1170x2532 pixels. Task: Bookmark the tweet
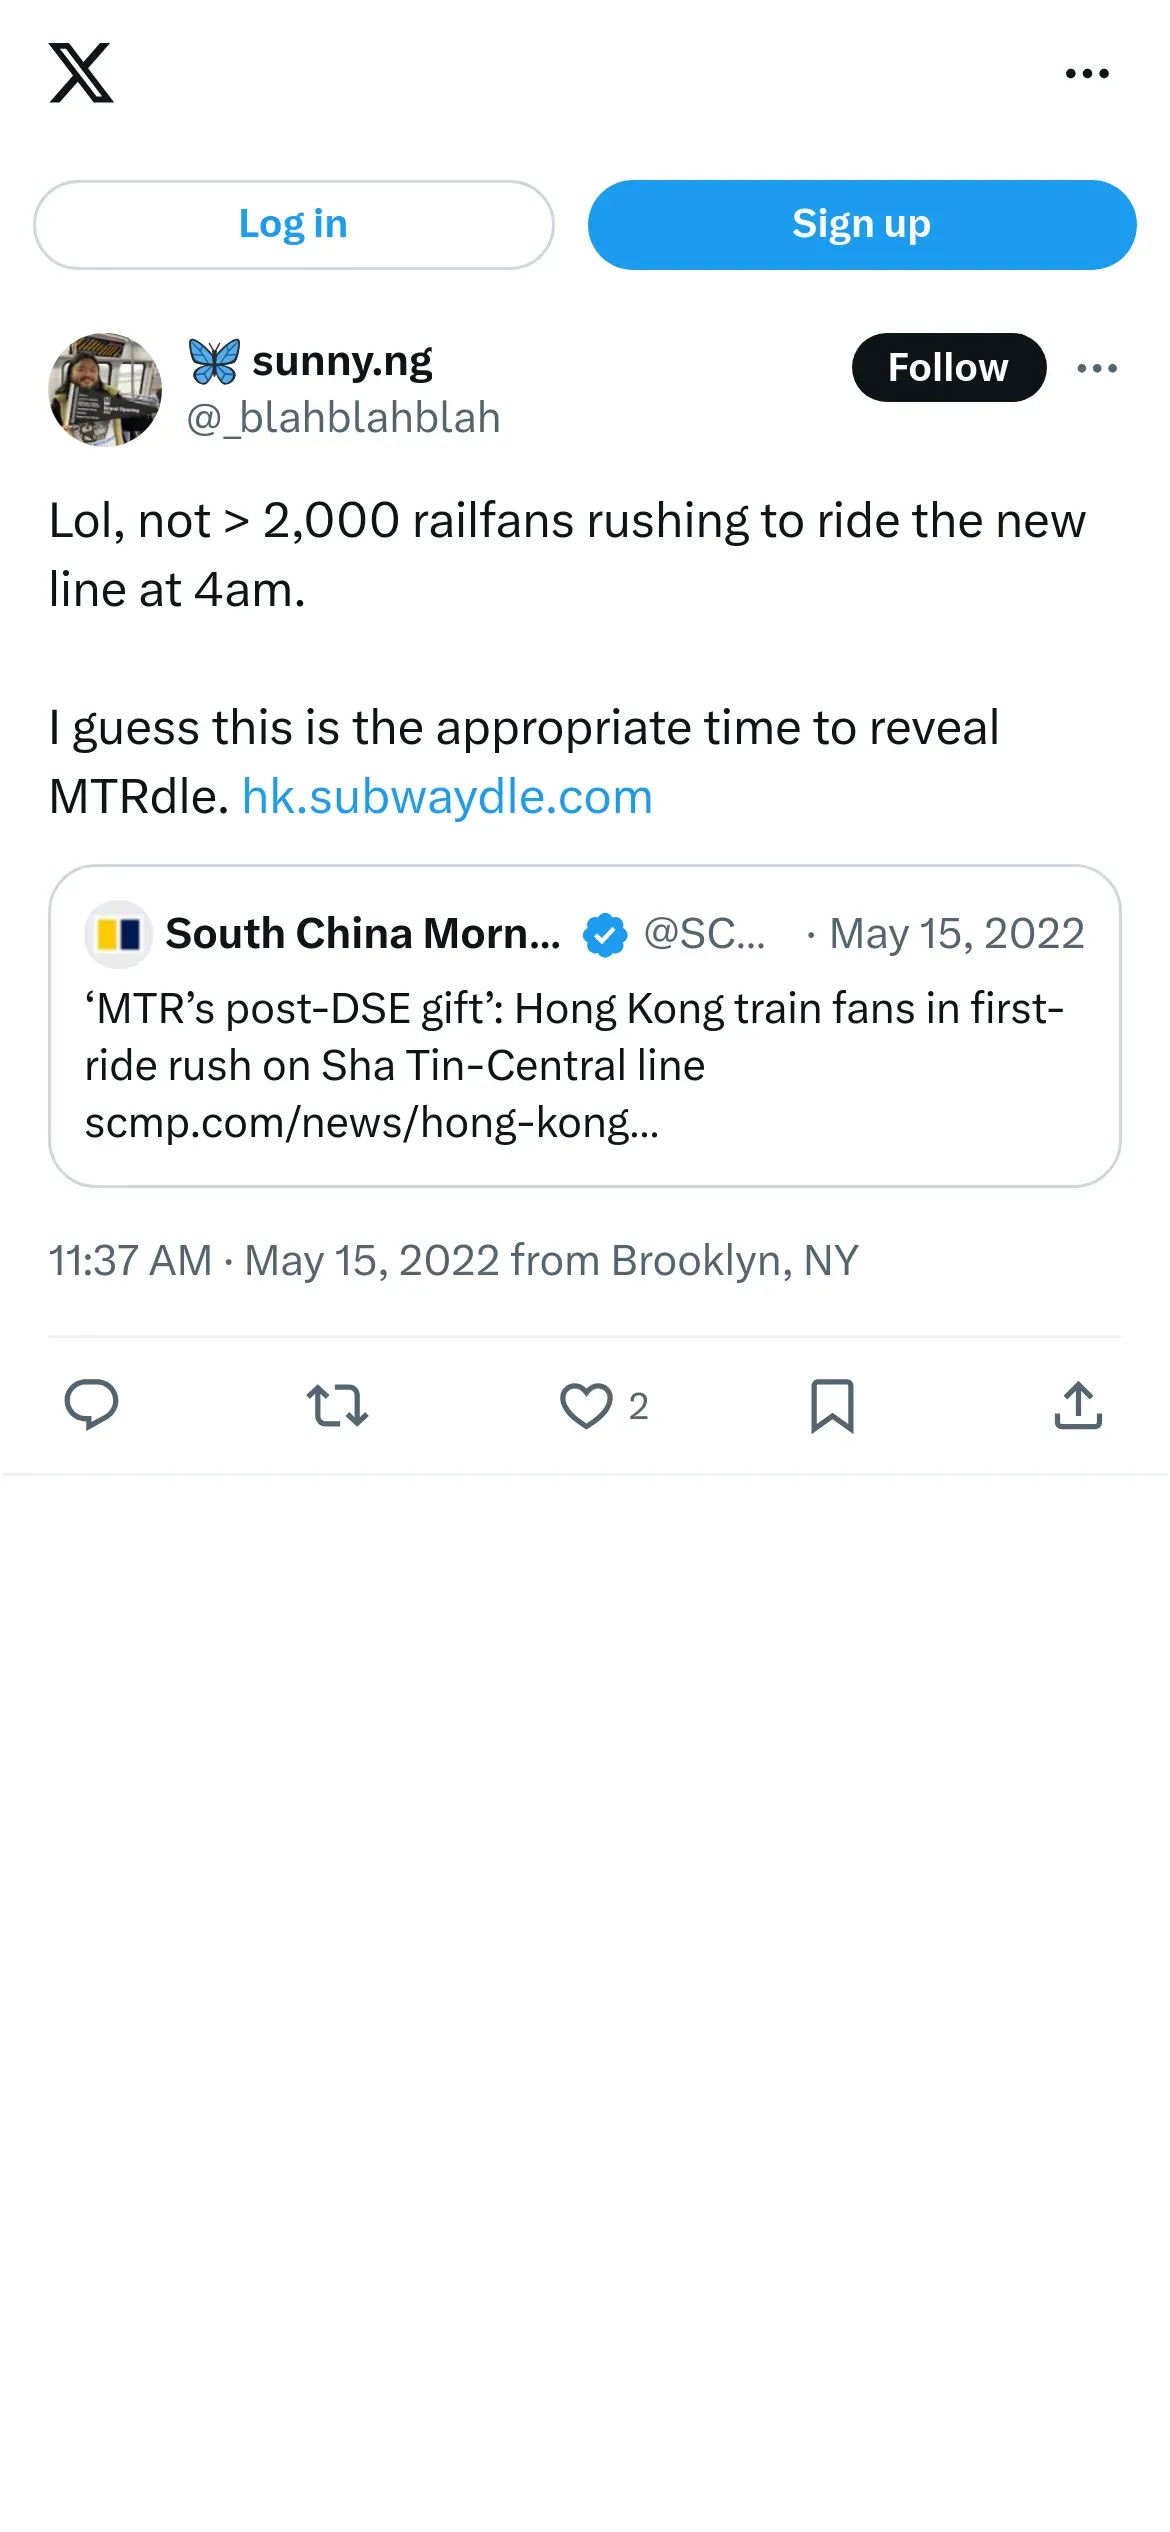tap(832, 1405)
